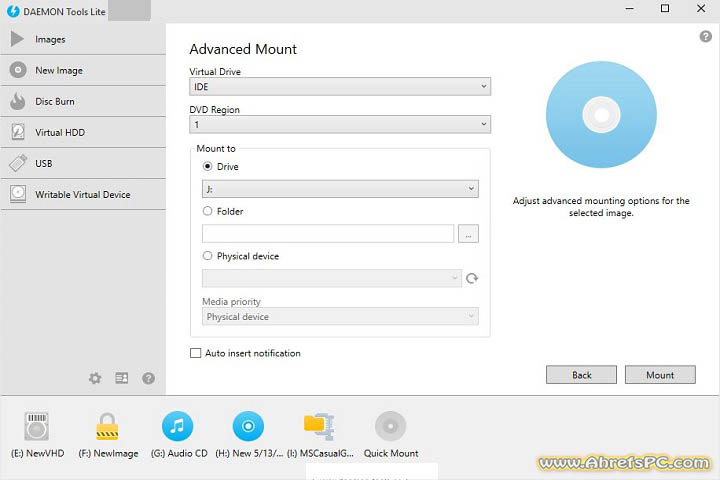720x480 pixels.
Task: Click the USB stick icon
Action: point(18,163)
